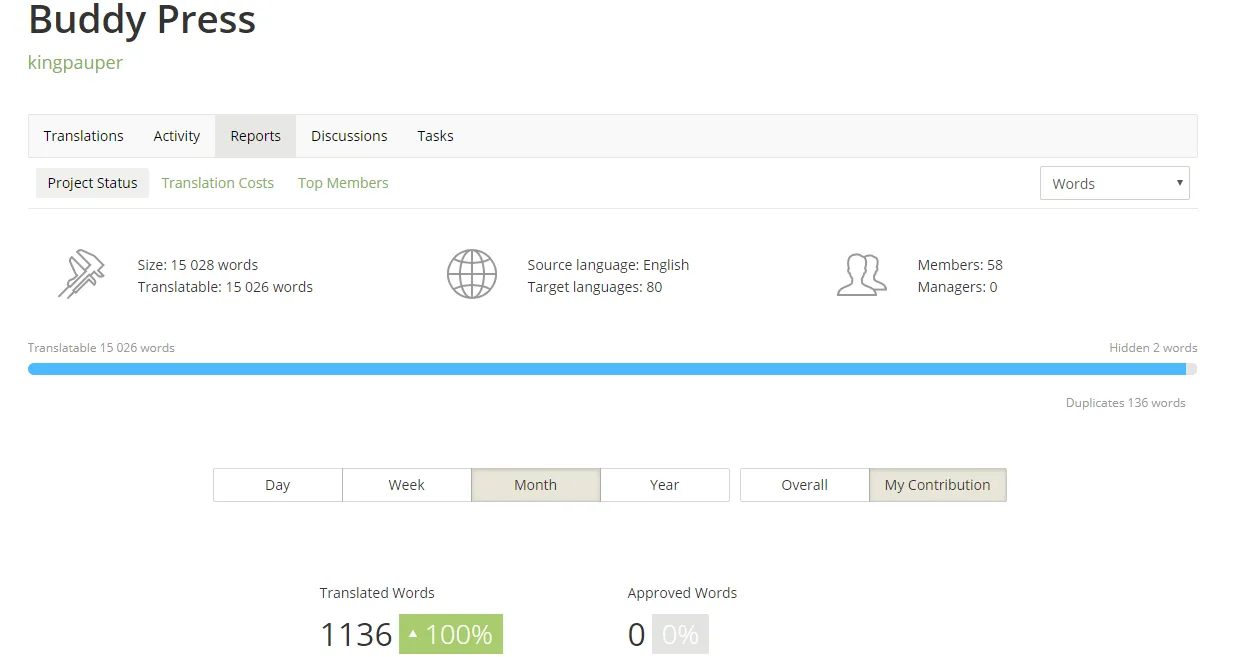Select the Reports tab

(x=256, y=136)
